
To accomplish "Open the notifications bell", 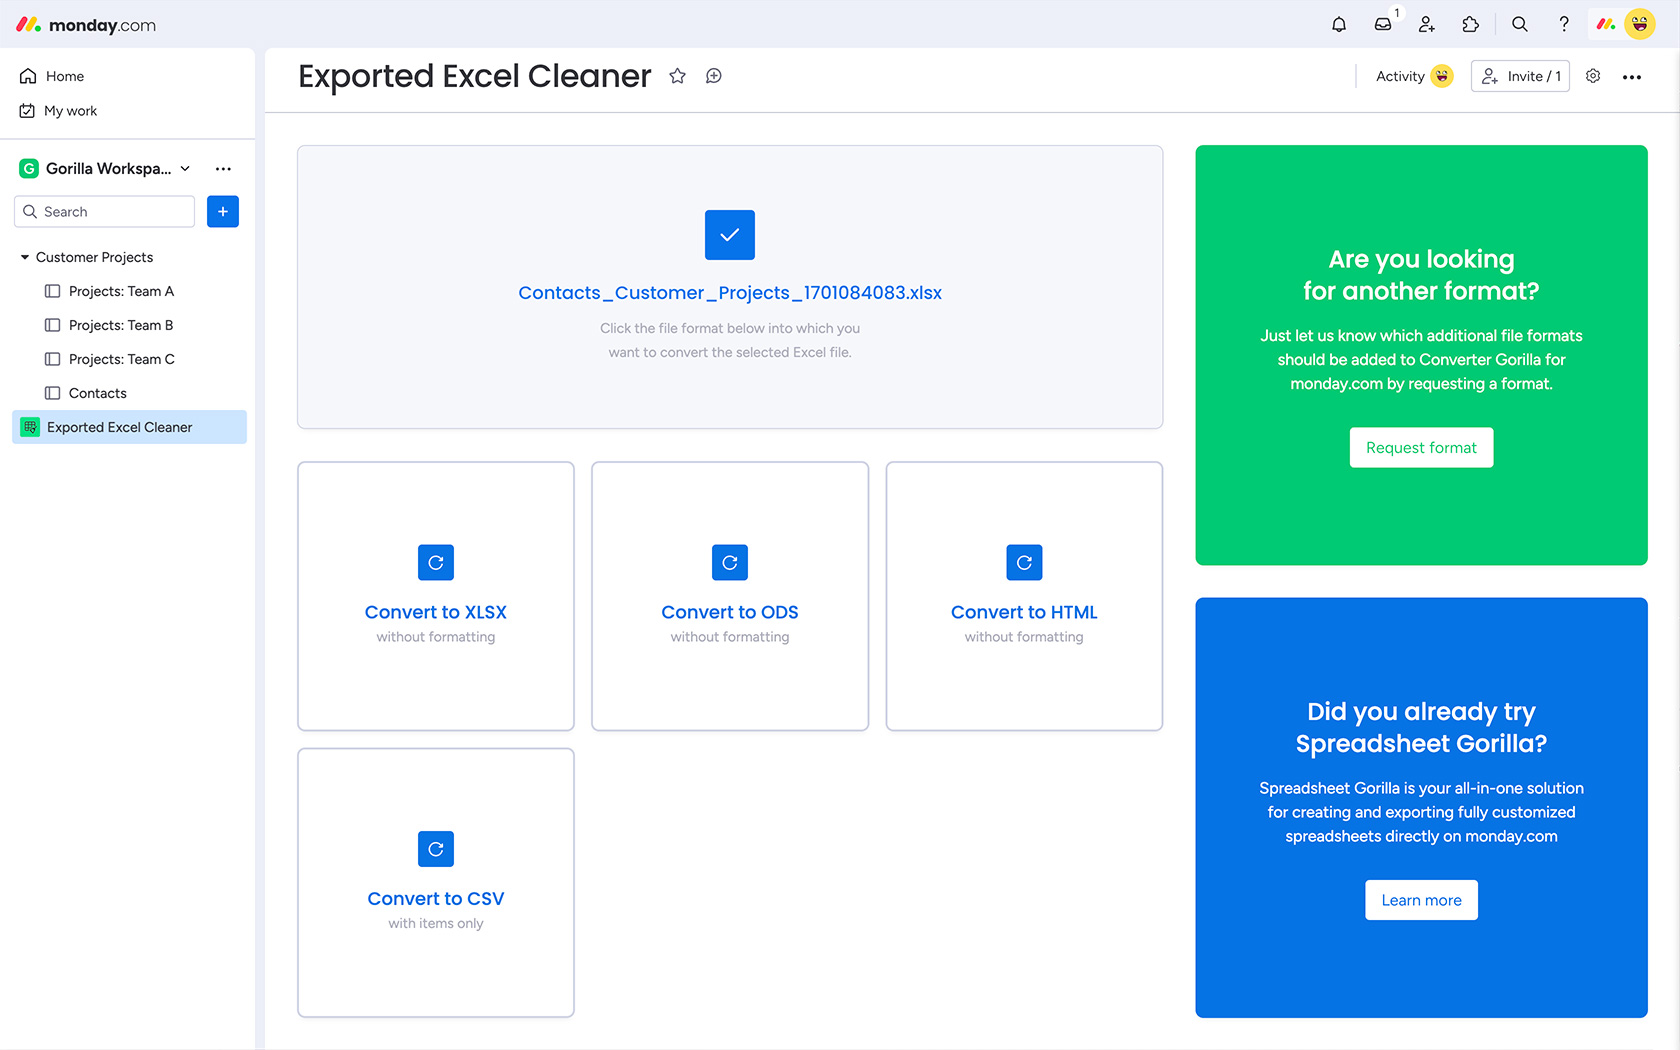I will click(1339, 25).
